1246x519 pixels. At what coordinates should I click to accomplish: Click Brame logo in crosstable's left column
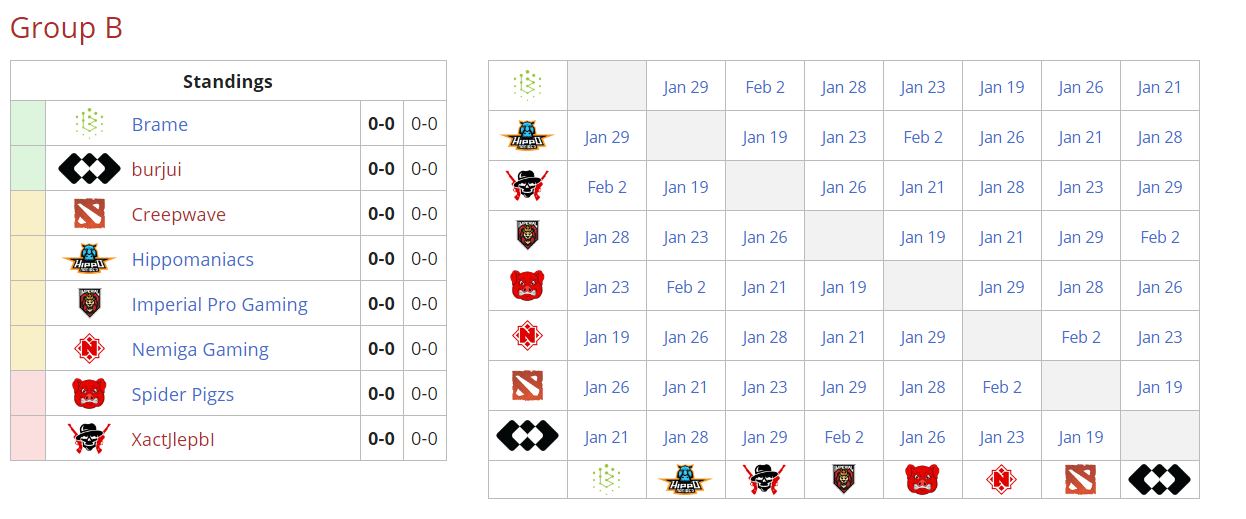pyautogui.click(x=527, y=87)
